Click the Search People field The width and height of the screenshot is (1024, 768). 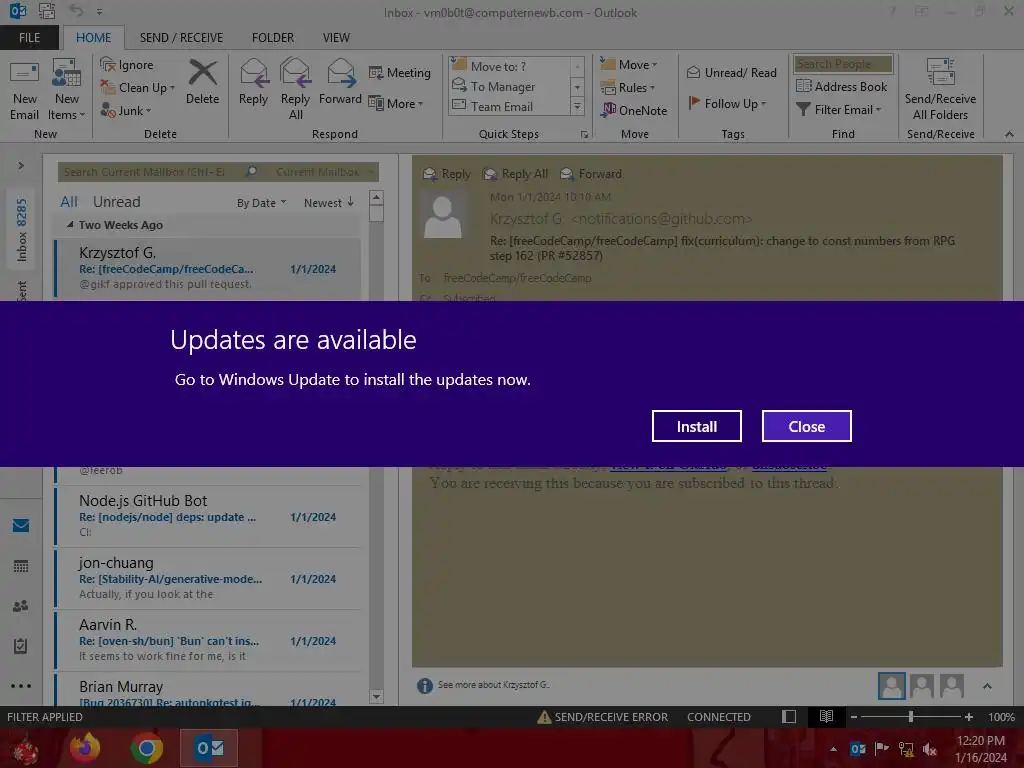tap(843, 64)
